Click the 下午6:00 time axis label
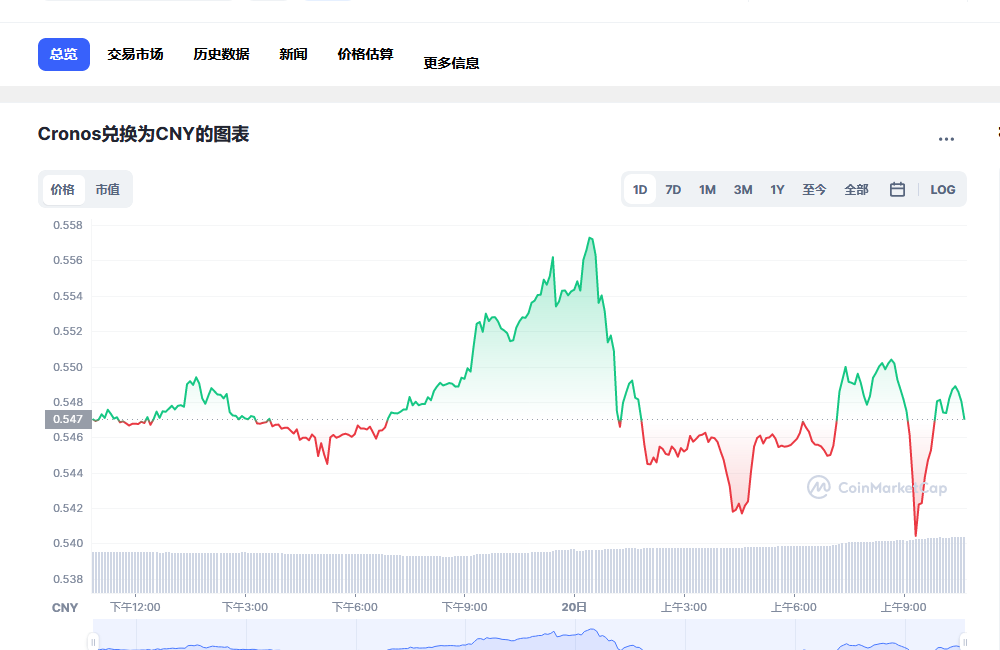 coord(355,607)
